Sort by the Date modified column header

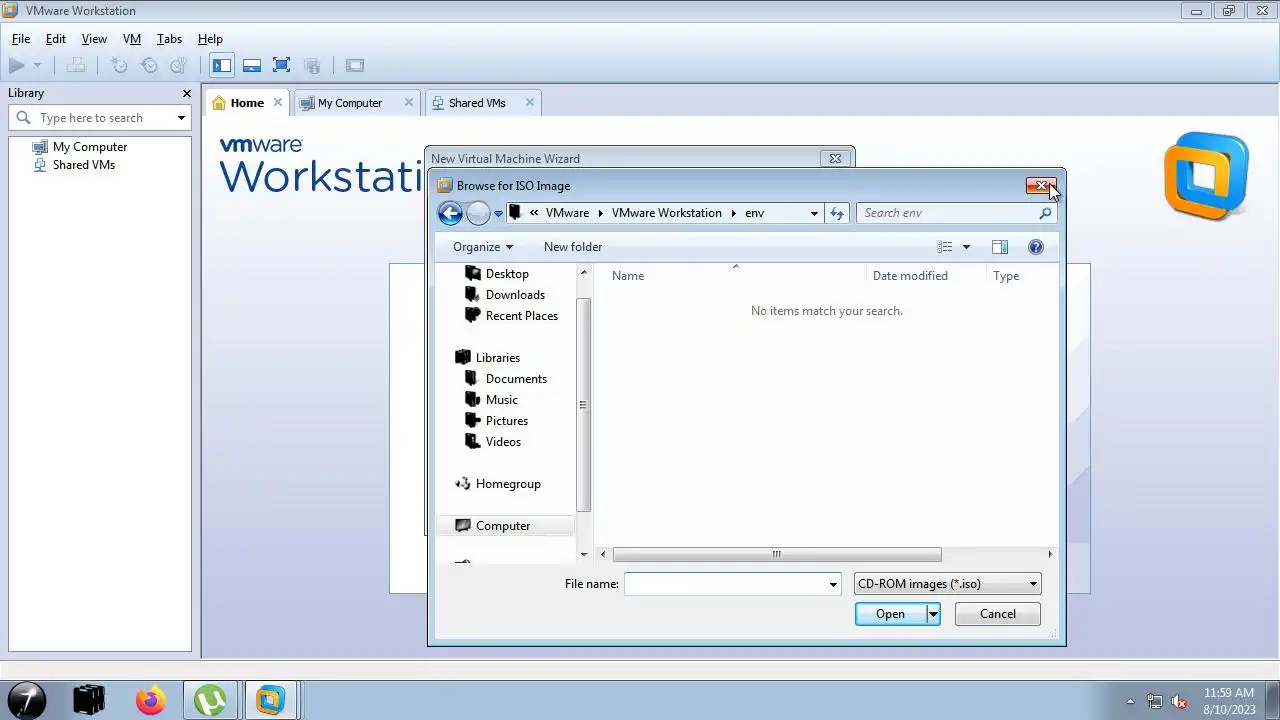910,276
